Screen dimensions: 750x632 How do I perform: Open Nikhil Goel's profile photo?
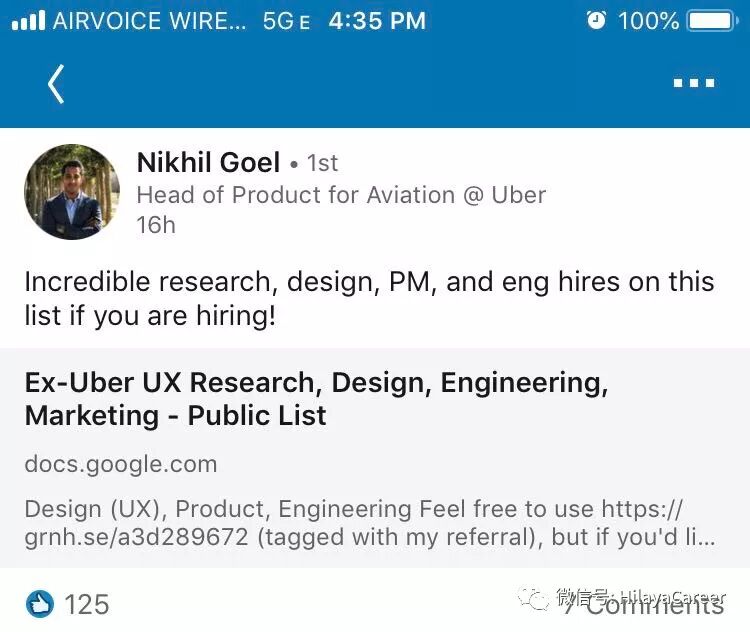click(x=71, y=192)
